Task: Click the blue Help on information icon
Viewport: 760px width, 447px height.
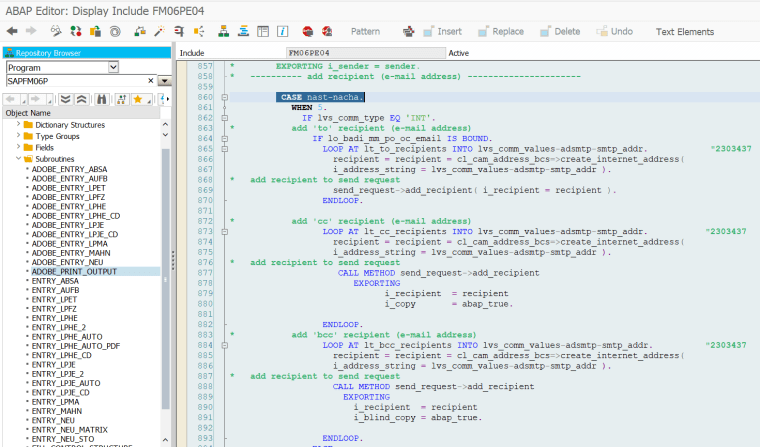Action: click(283, 32)
